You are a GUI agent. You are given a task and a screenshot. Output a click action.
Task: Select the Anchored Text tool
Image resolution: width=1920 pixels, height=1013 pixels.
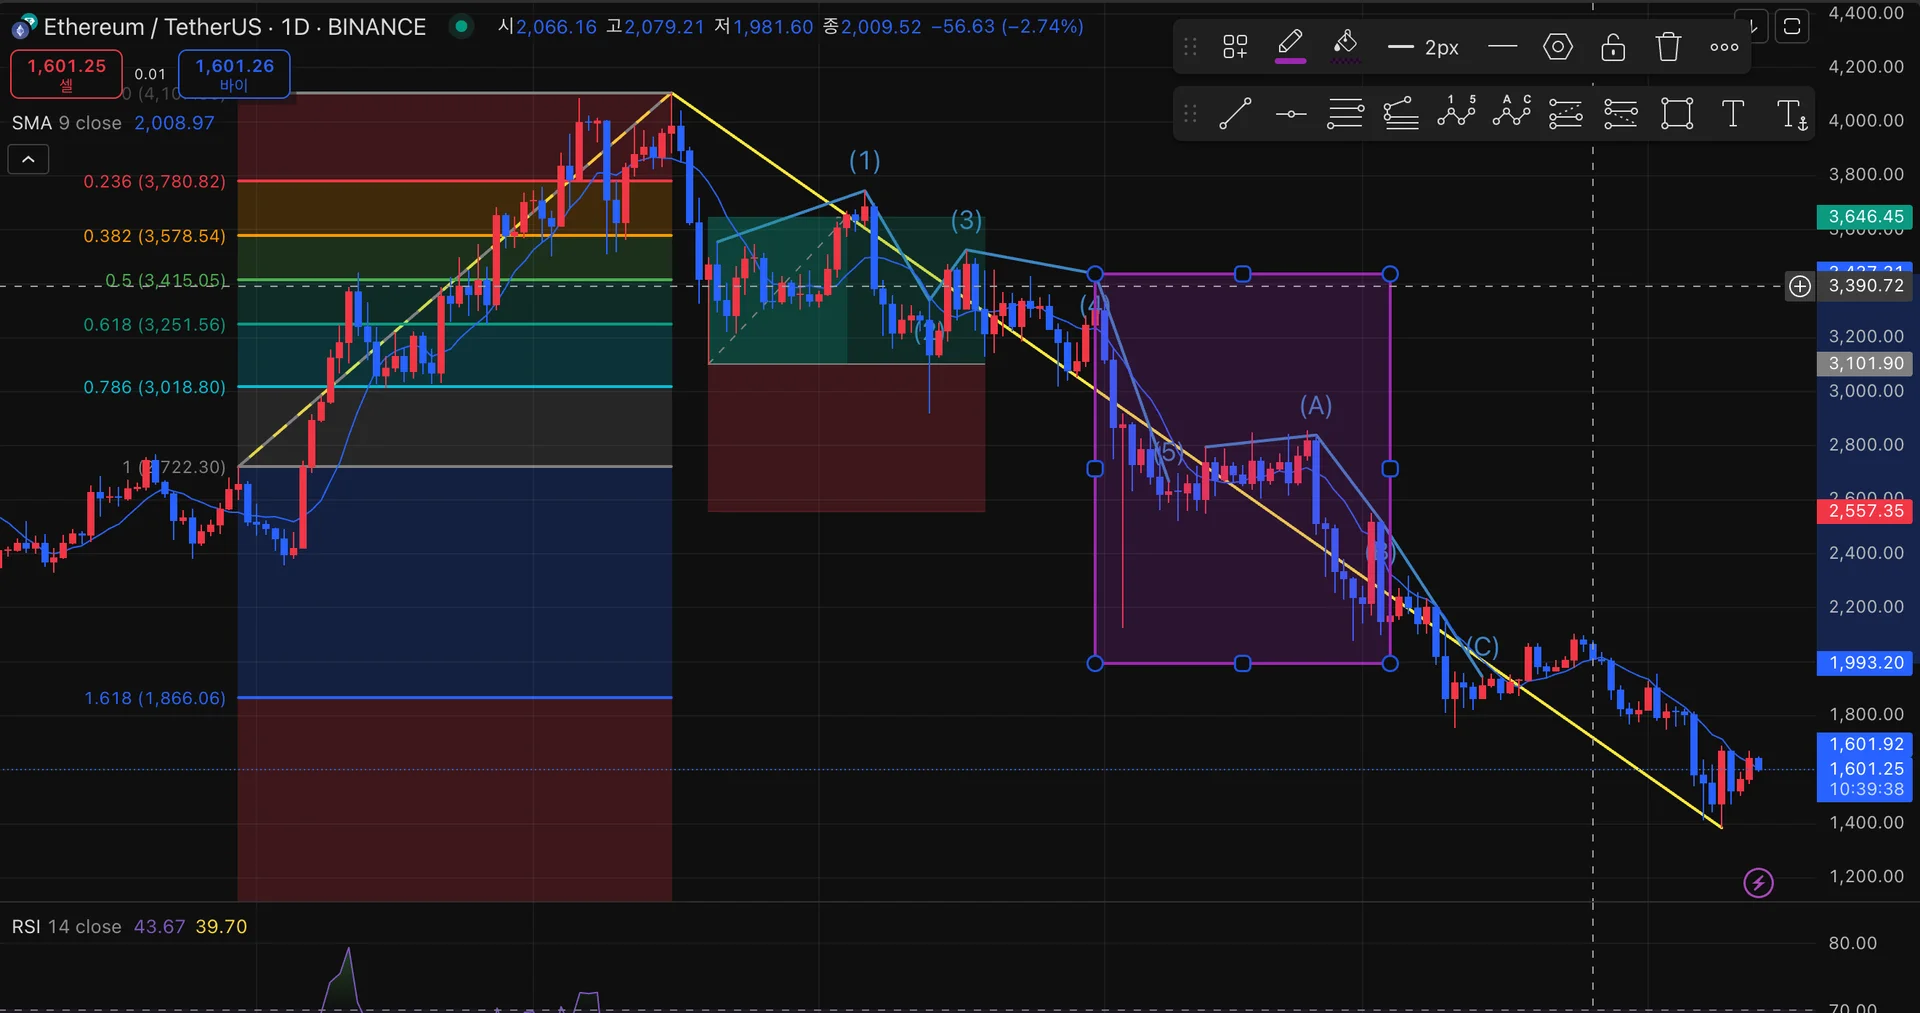tap(1791, 115)
